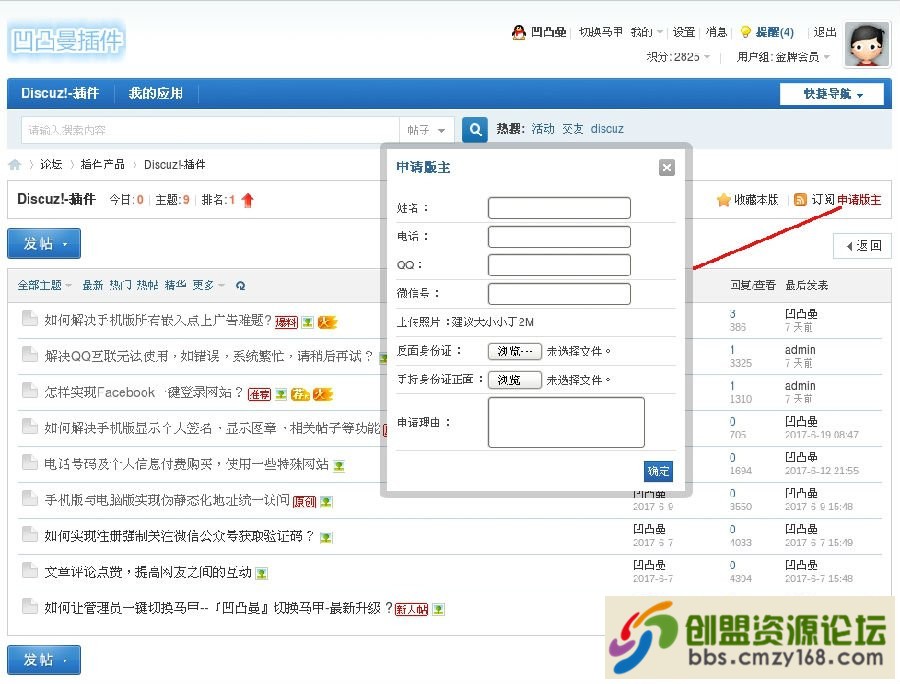Open thread 文章评论点赞，提高网友之间的互动
The image size is (900, 684).
pos(148,572)
